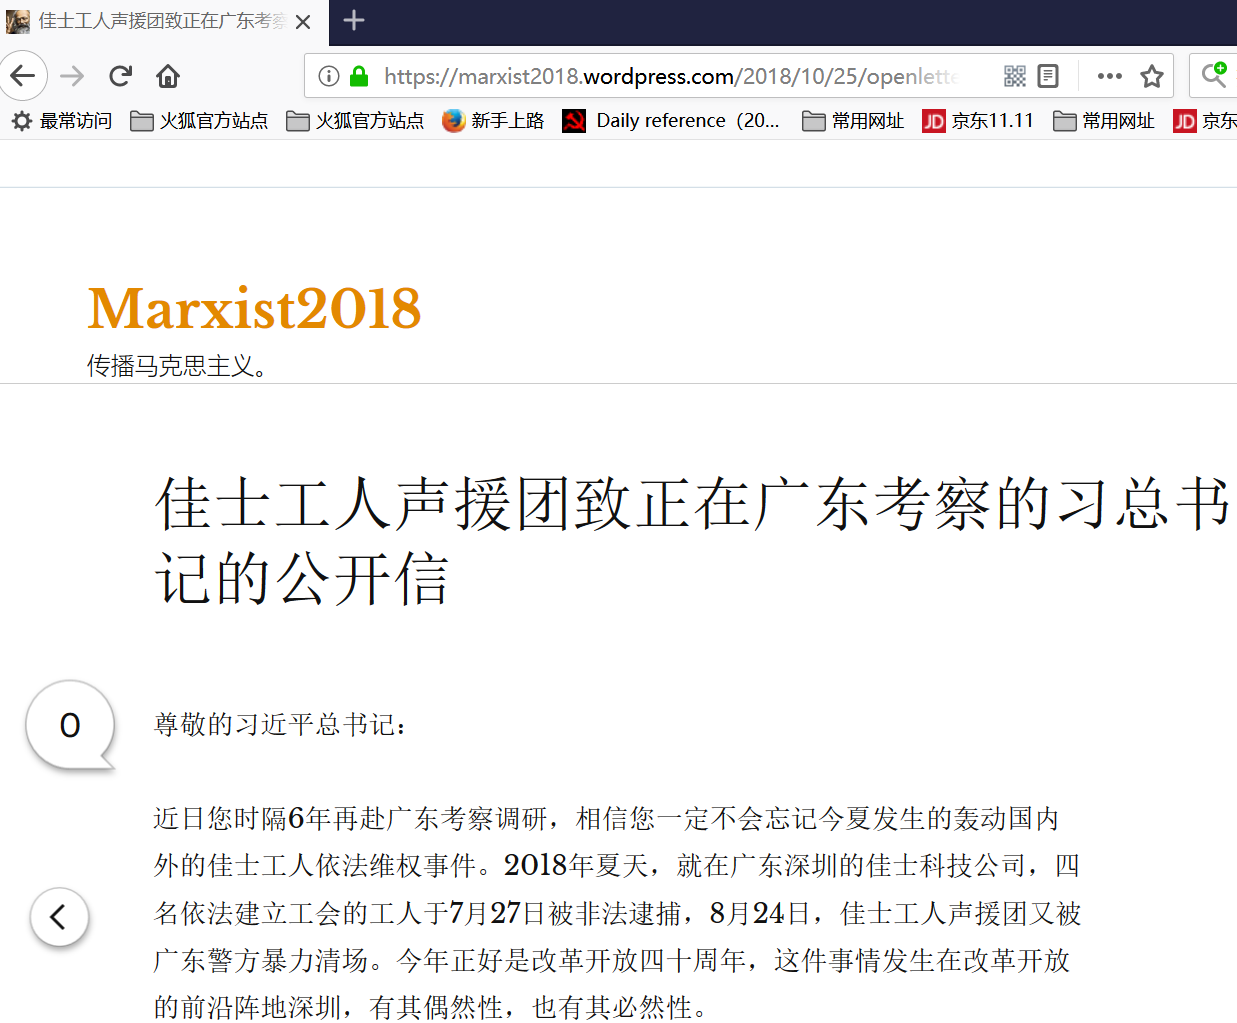Bookmark this page with the star
Screen dimensions: 1237x1023
(1152, 76)
